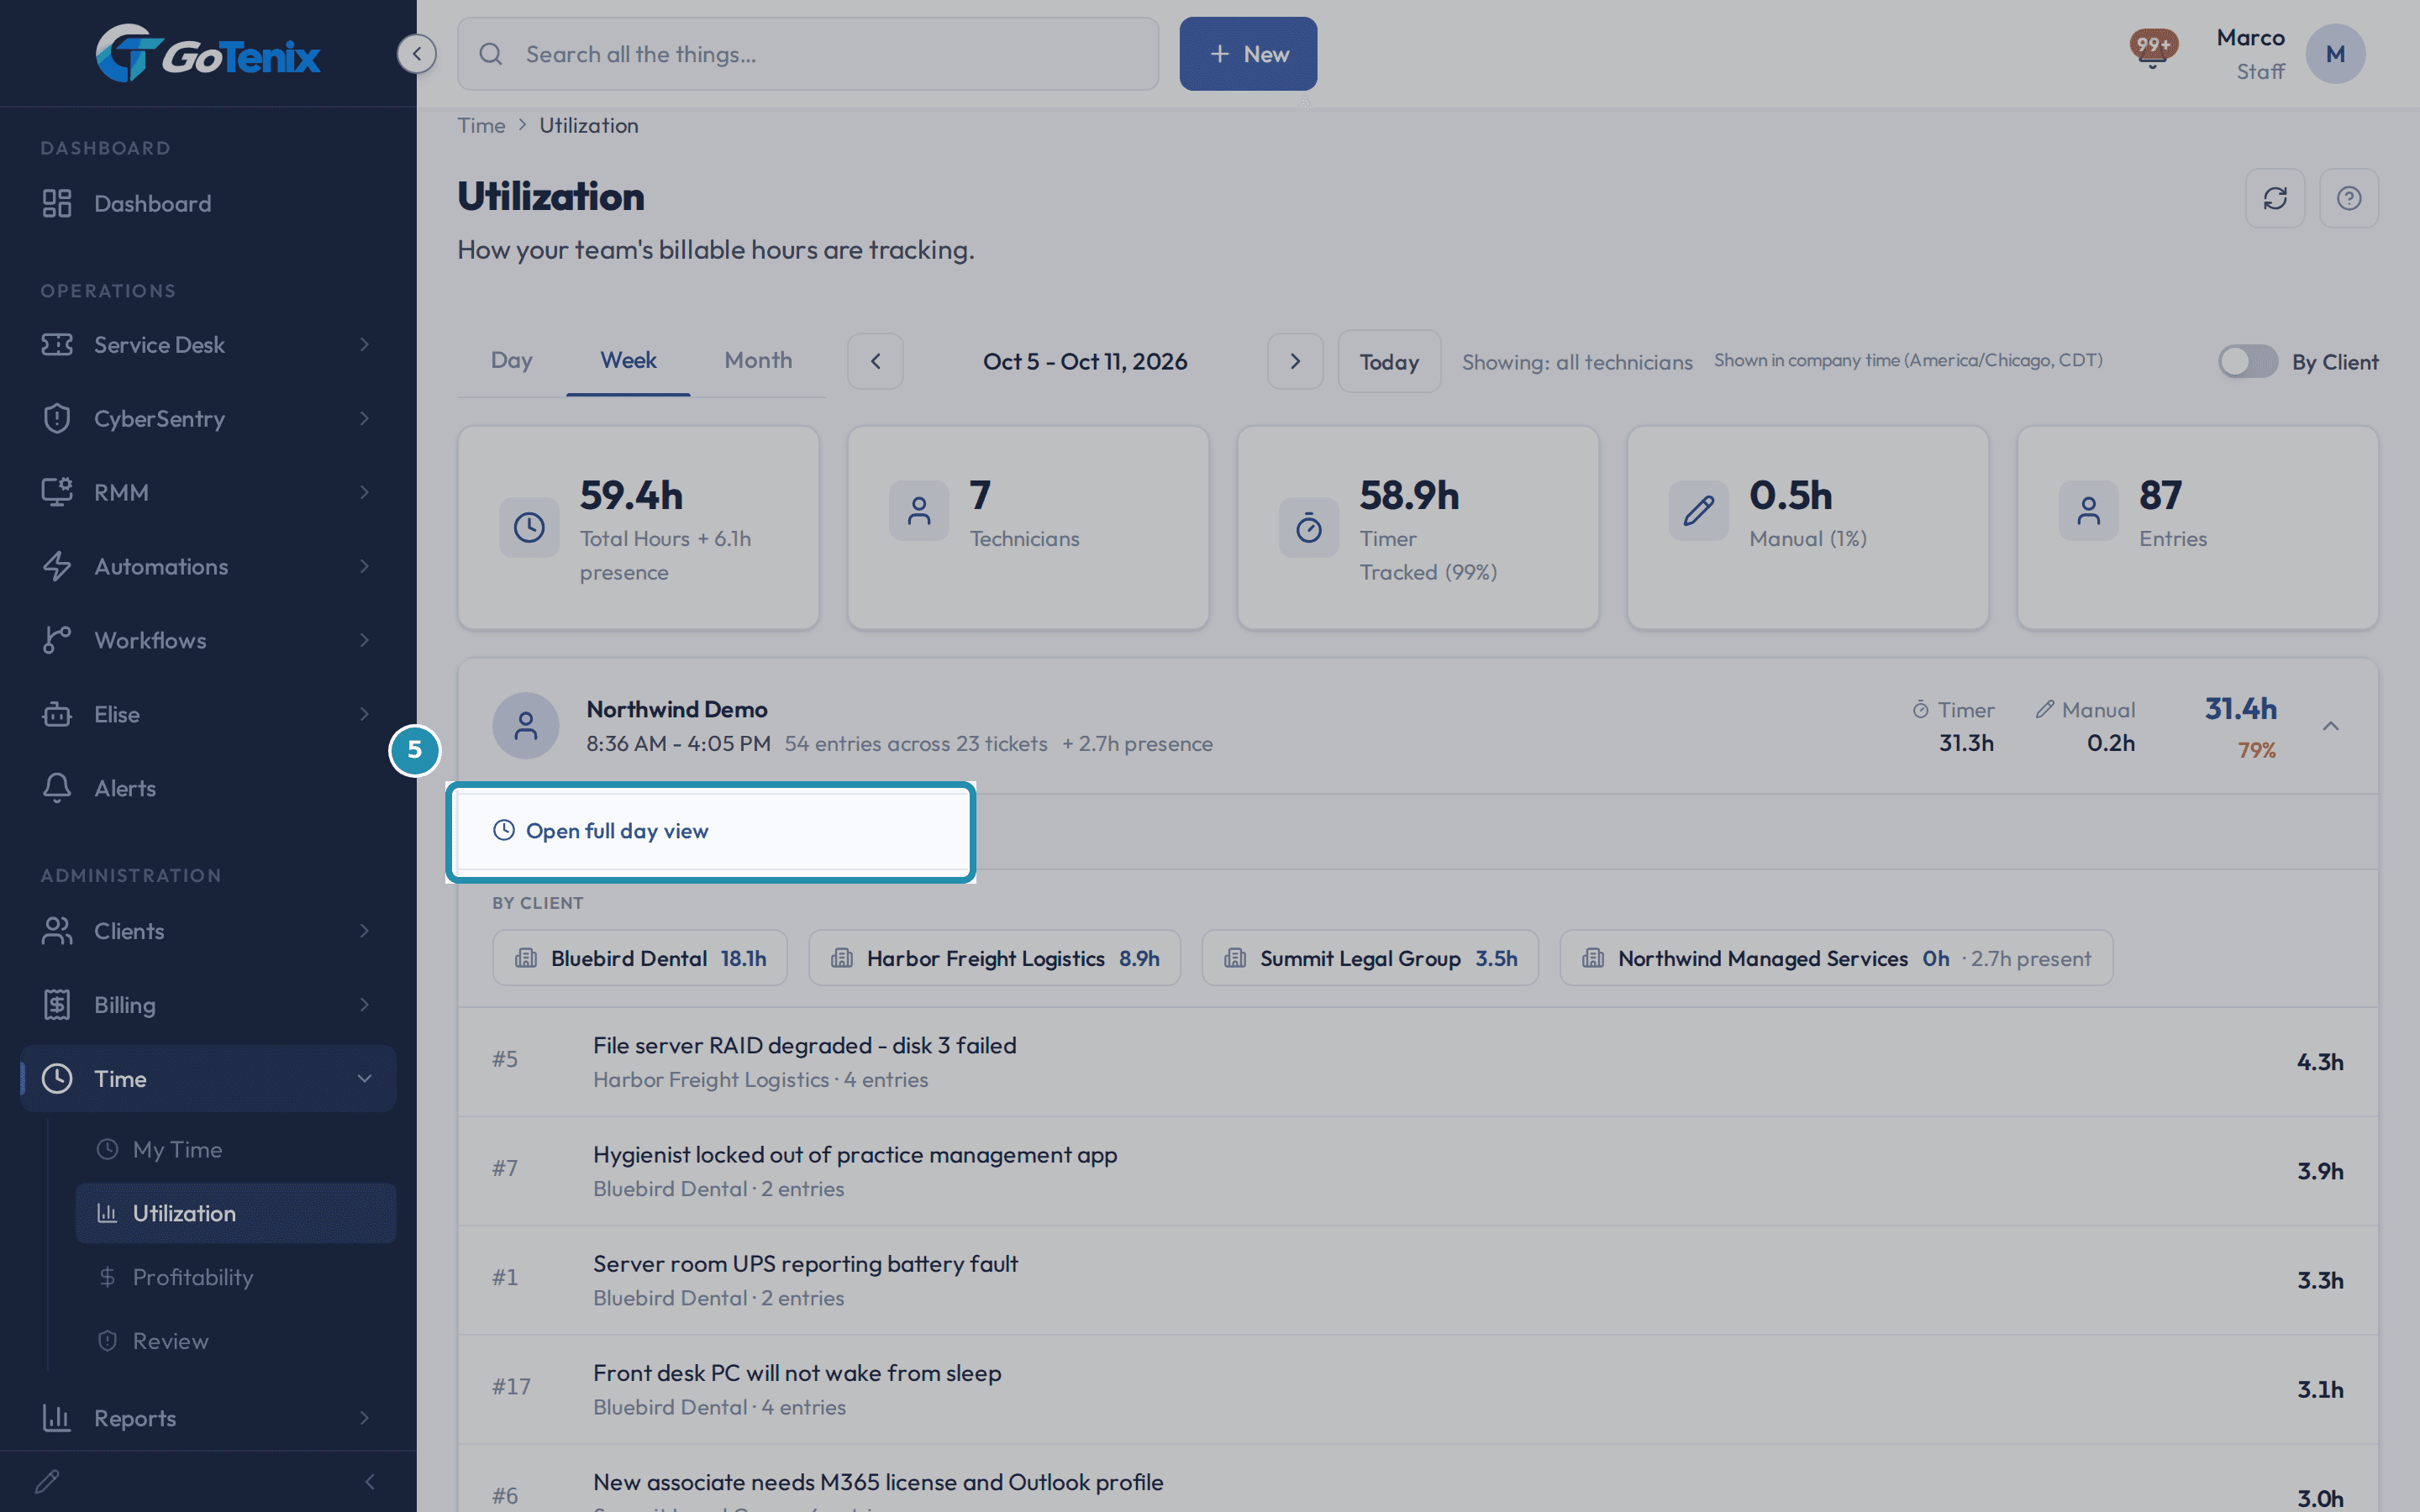
Task: Expand the RMM section
Action: [x=208, y=492]
